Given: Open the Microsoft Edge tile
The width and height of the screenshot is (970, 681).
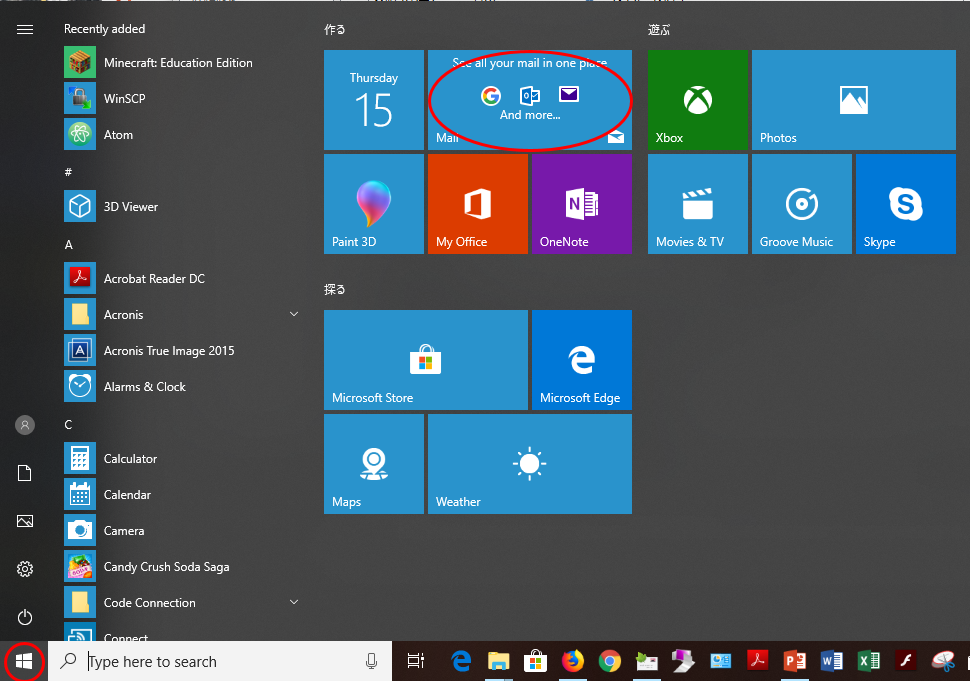Looking at the screenshot, I should pyautogui.click(x=582, y=359).
